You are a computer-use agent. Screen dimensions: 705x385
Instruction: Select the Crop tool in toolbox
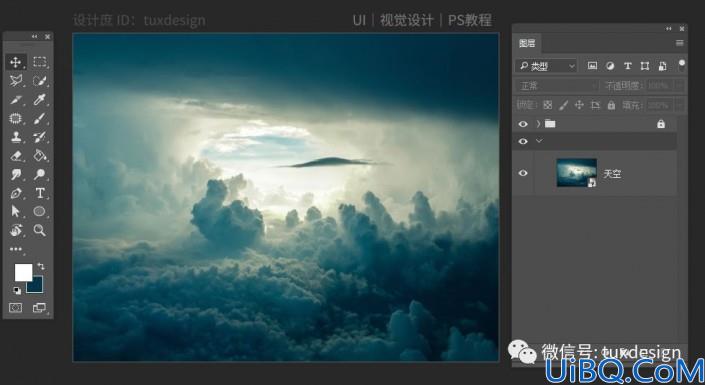tap(16, 100)
